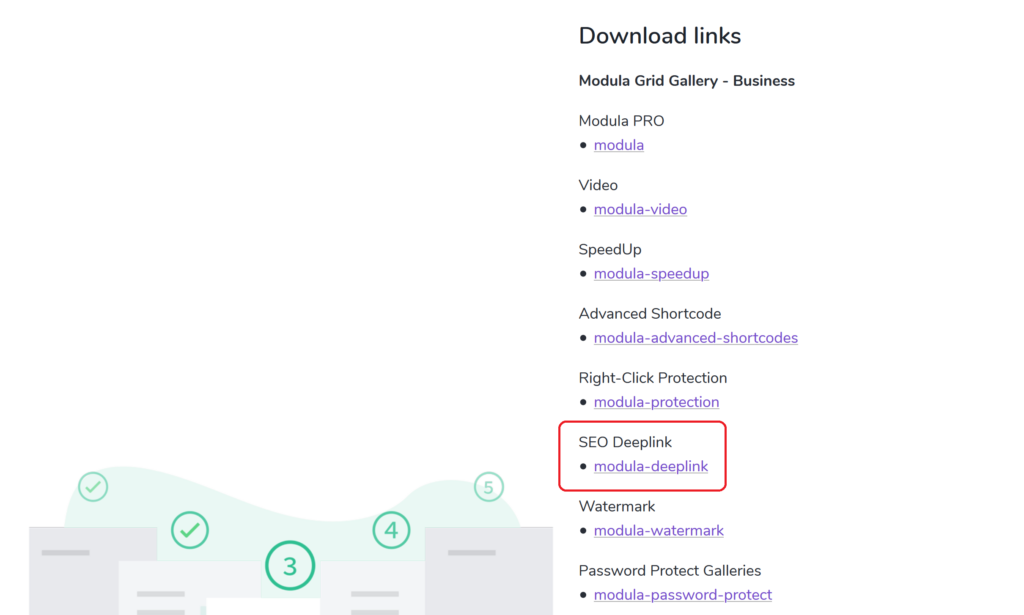
Task: Click the bullet point beside modula-watermark
Action: pos(583,530)
